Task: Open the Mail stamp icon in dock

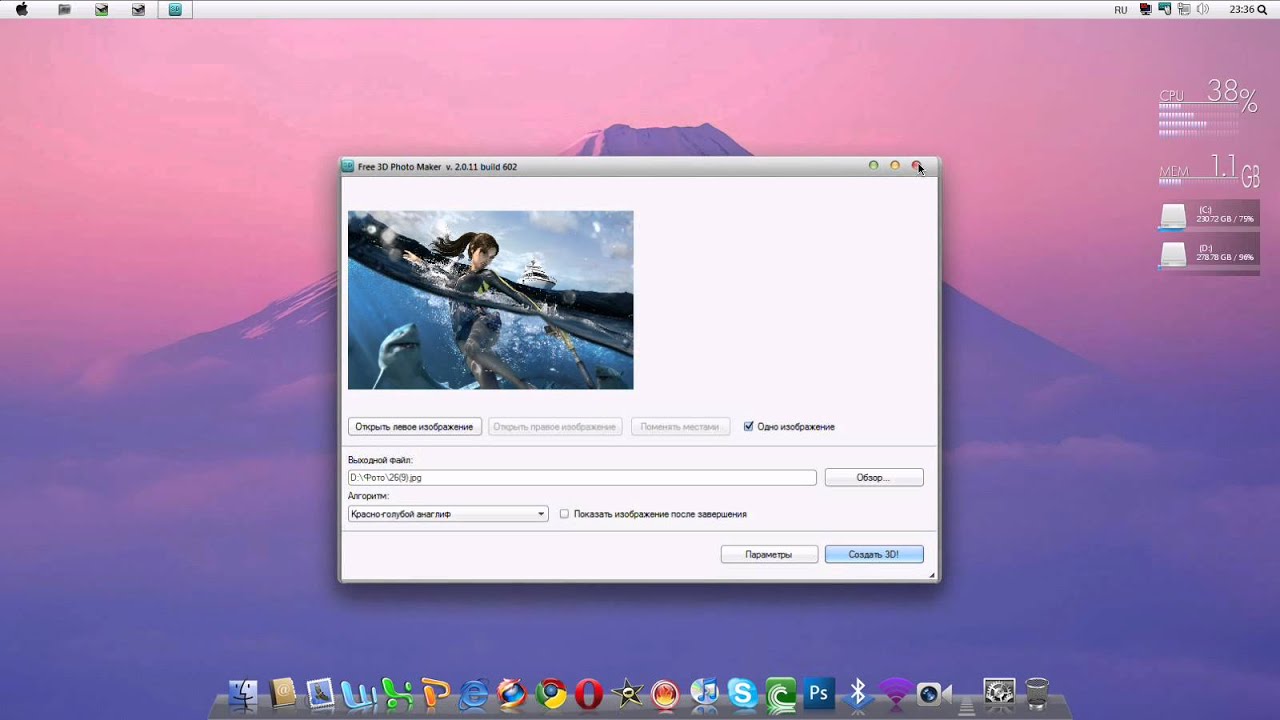Action: click(x=320, y=692)
